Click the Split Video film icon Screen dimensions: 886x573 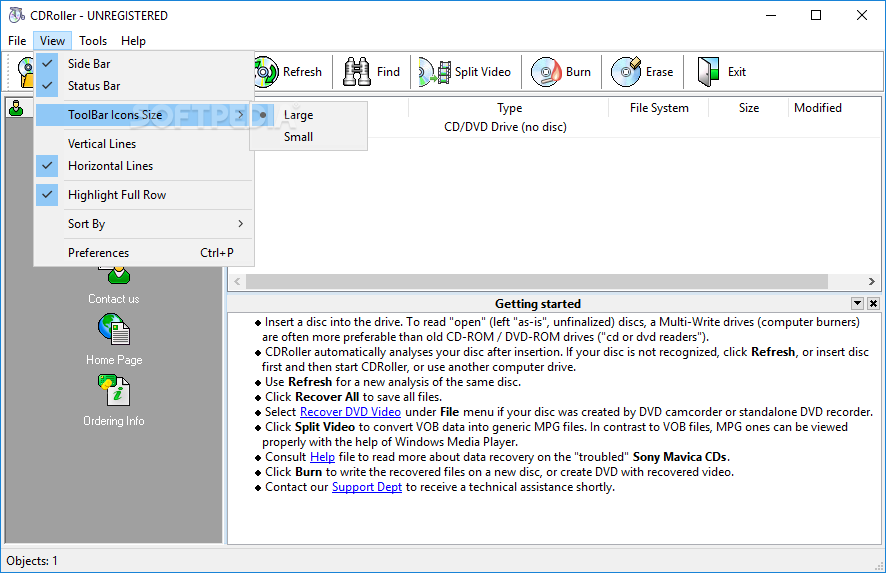[435, 72]
